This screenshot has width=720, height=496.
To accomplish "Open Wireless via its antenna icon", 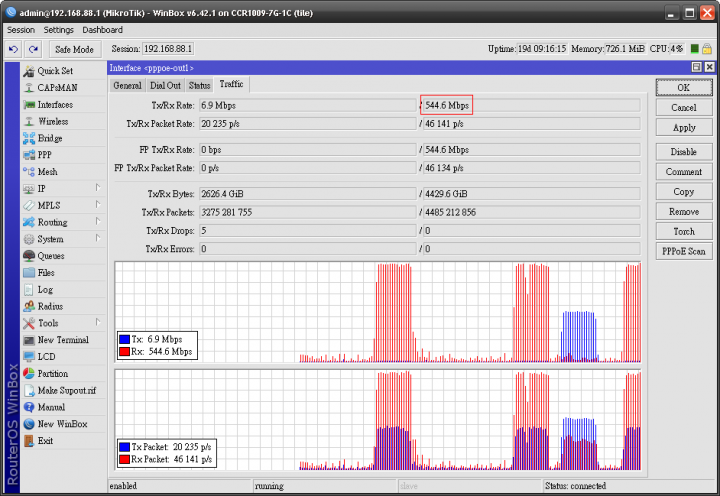I will (29, 121).
